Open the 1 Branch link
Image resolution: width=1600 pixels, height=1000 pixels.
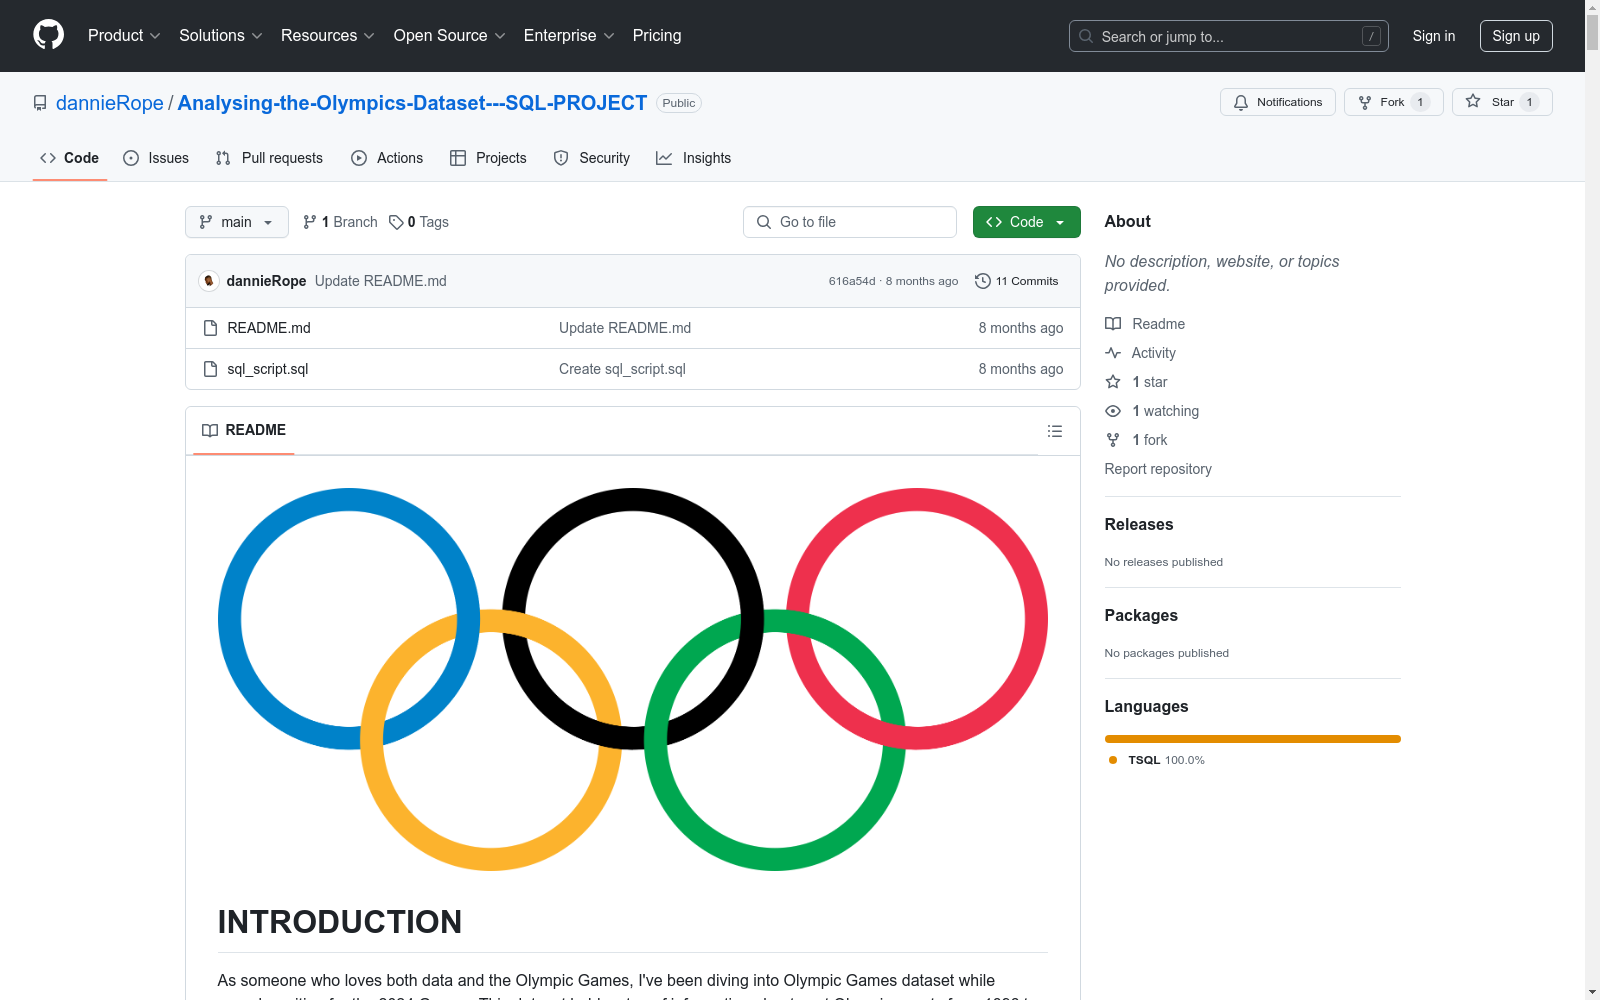pyautogui.click(x=340, y=222)
